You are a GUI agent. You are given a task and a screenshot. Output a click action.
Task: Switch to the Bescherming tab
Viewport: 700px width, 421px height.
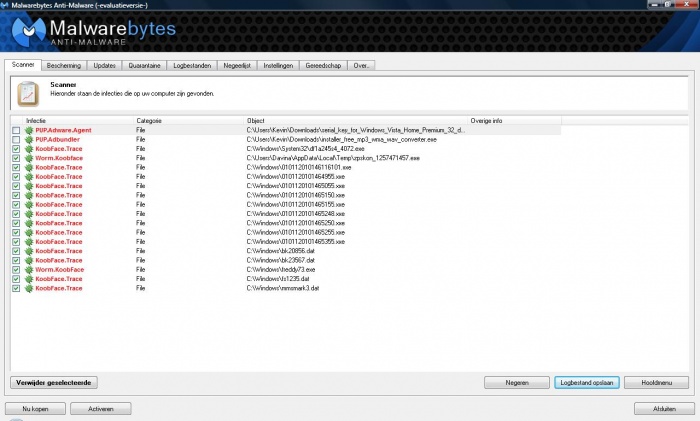pyautogui.click(x=64, y=66)
